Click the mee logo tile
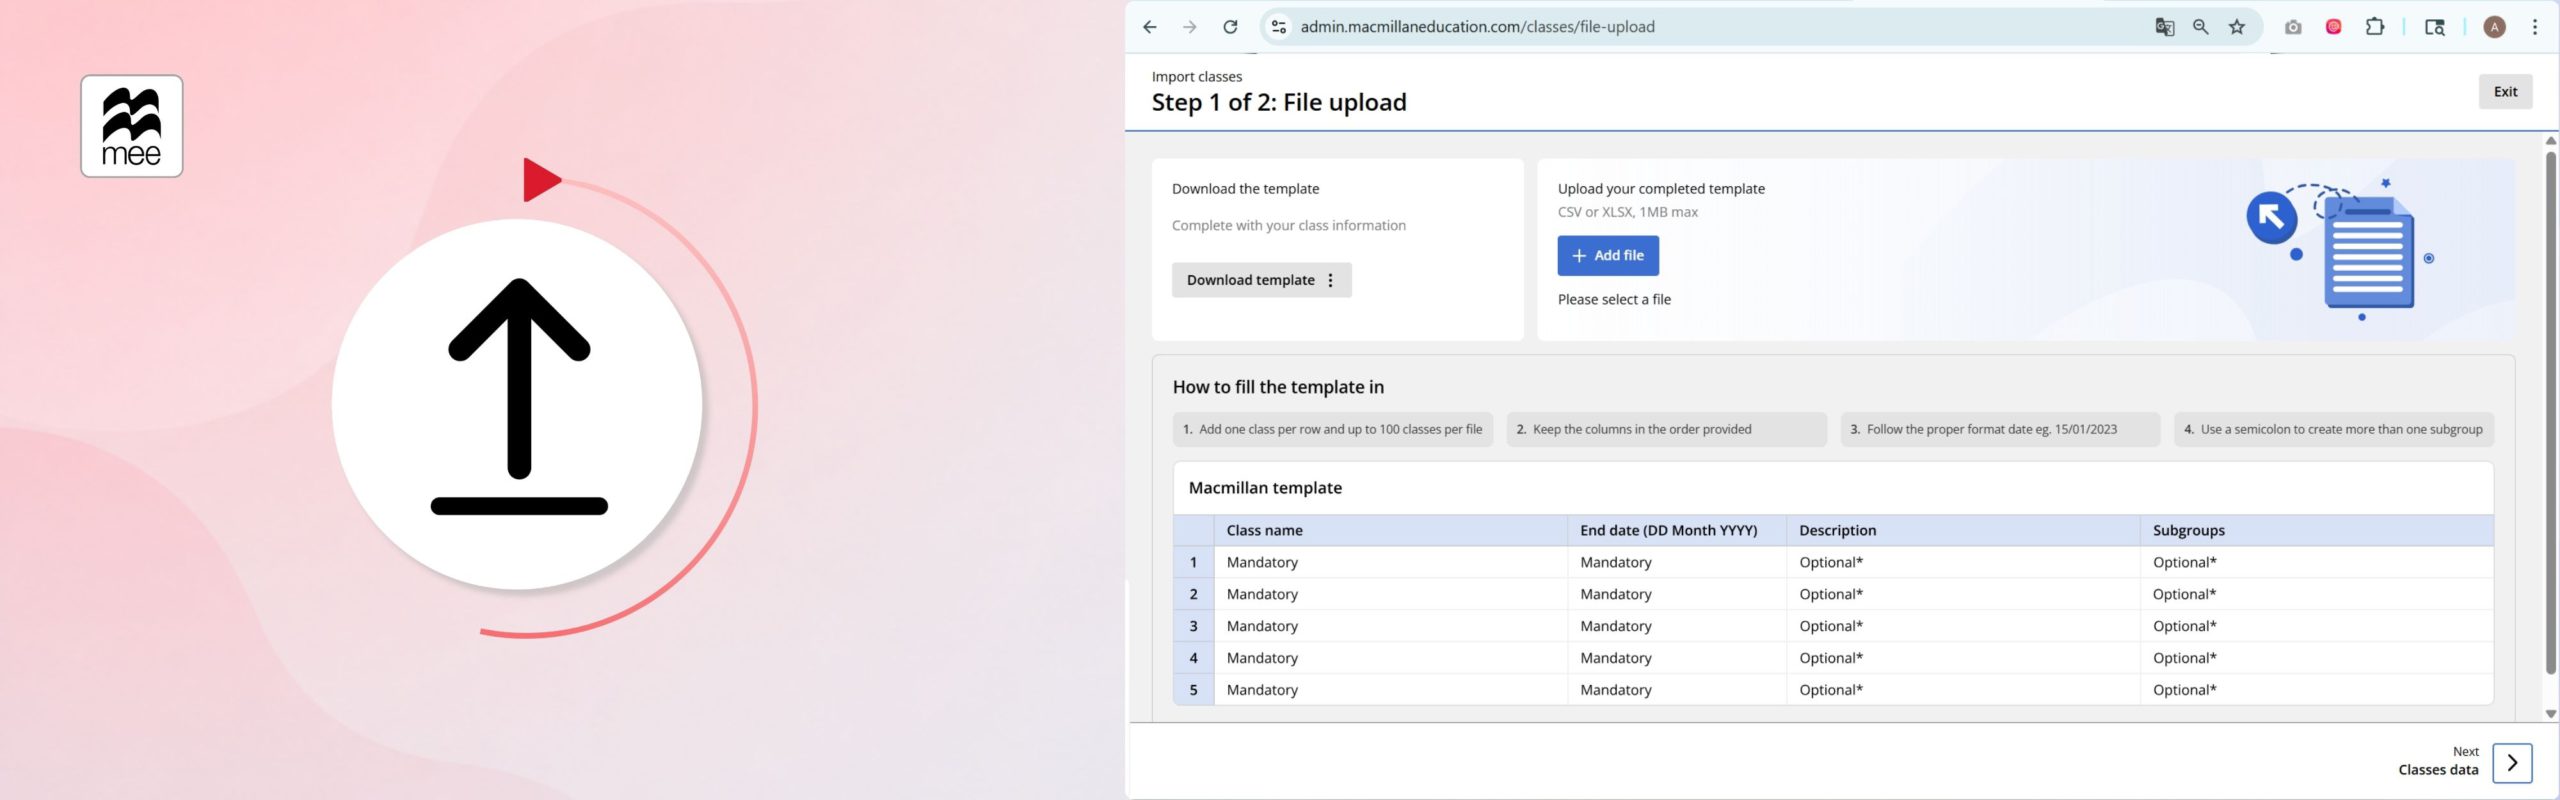The width and height of the screenshot is (2560, 800). pos(132,126)
